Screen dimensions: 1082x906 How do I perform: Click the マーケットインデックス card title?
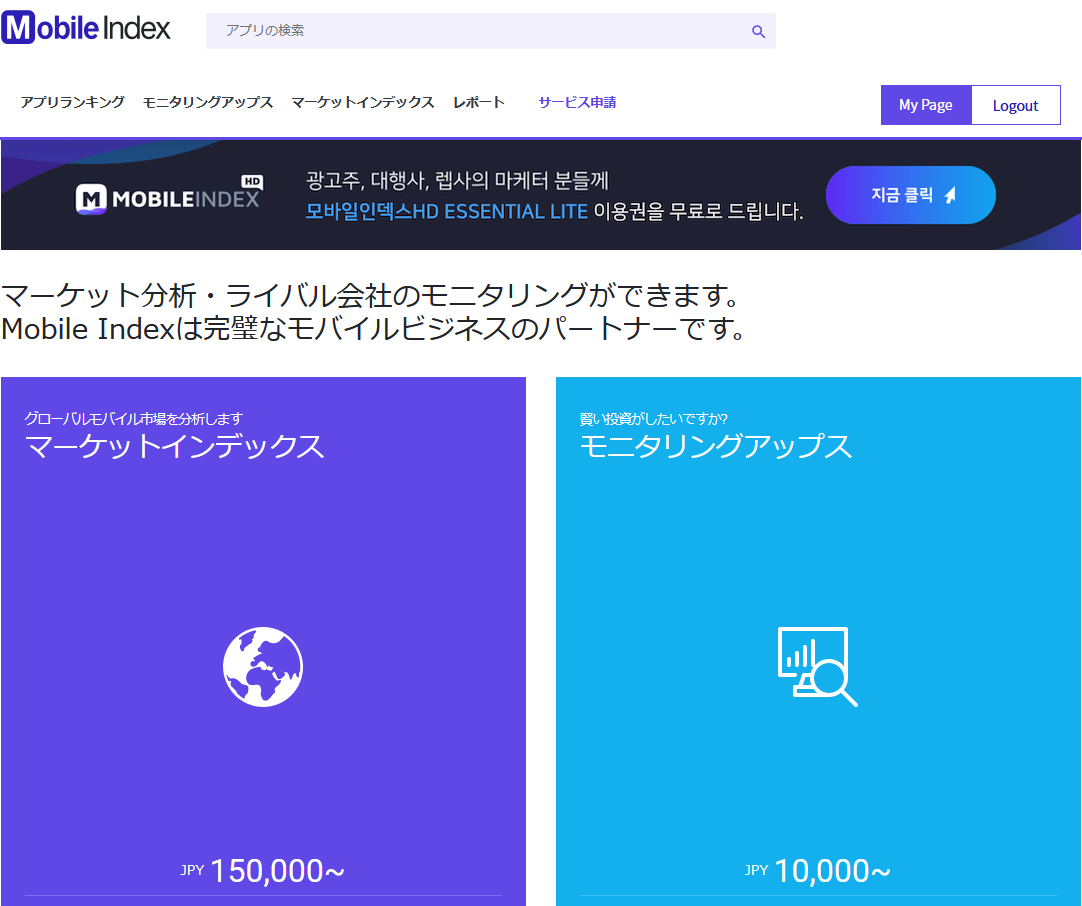click(174, 446)
